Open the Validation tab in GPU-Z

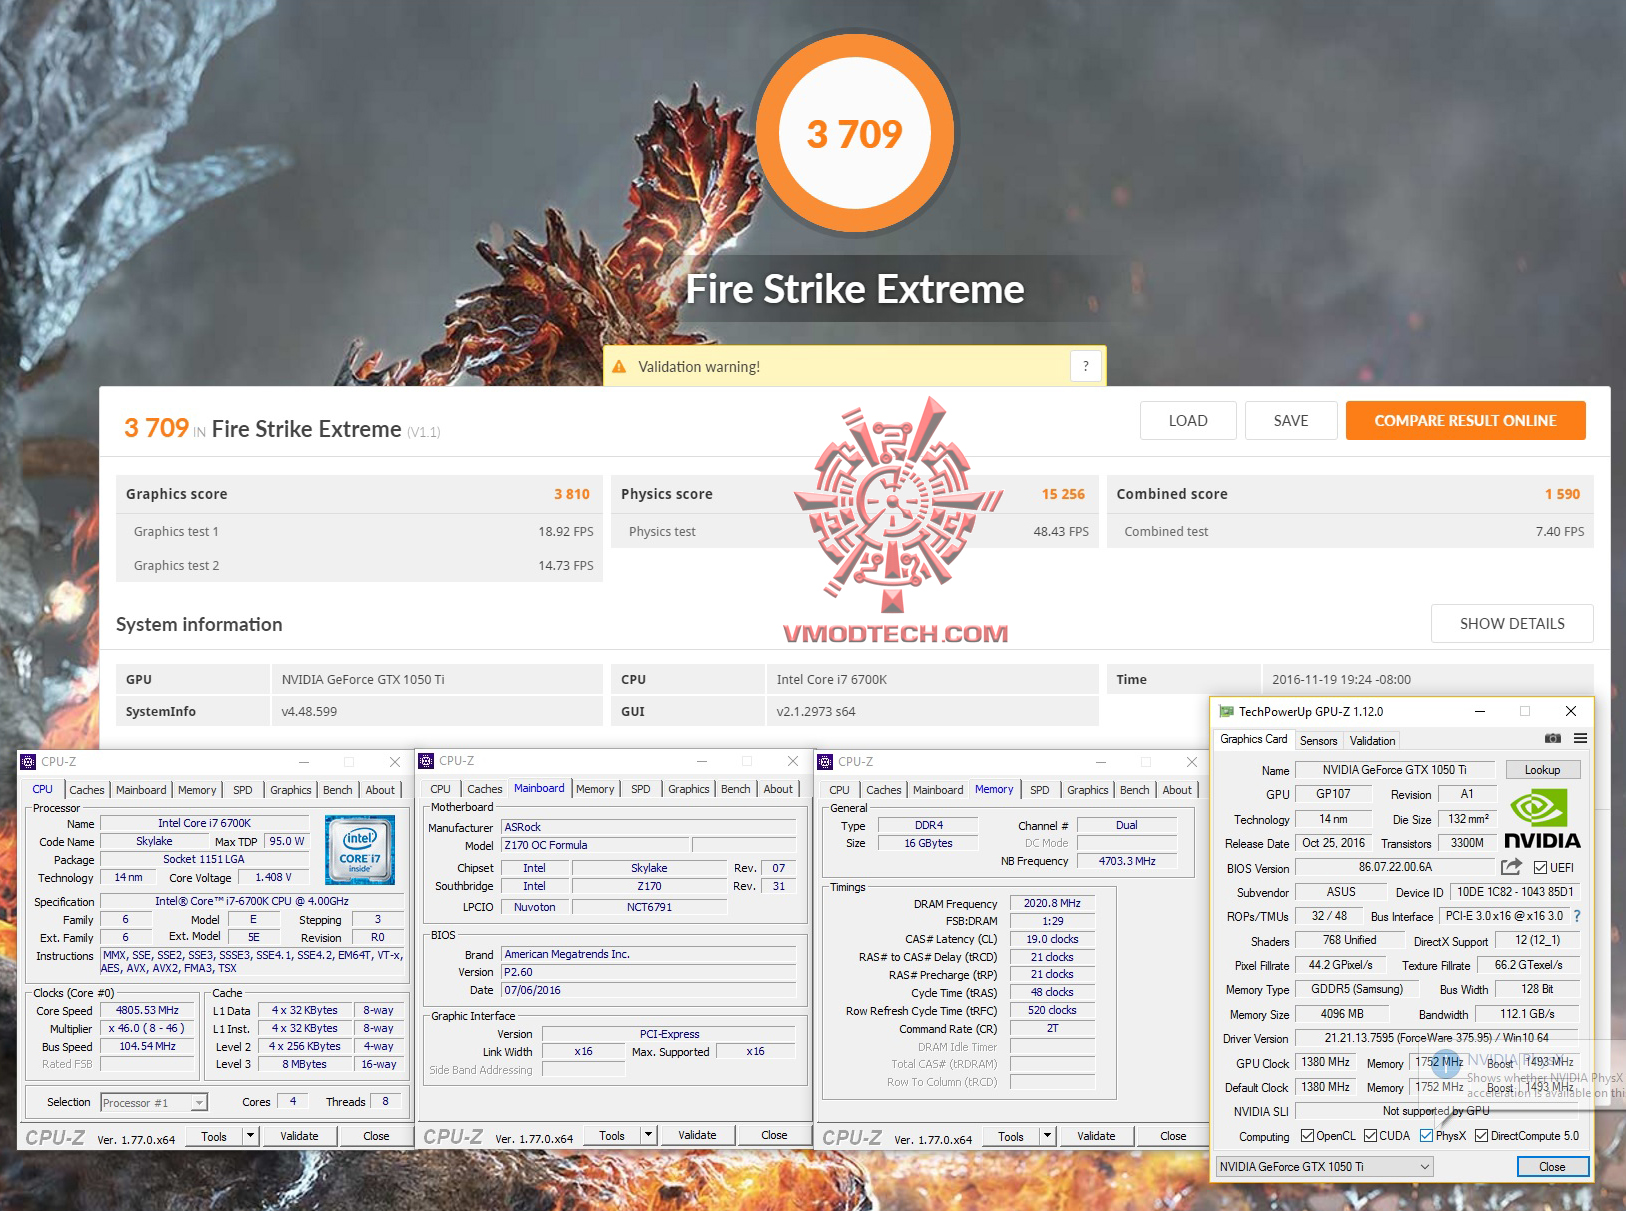click(1372, 741)
